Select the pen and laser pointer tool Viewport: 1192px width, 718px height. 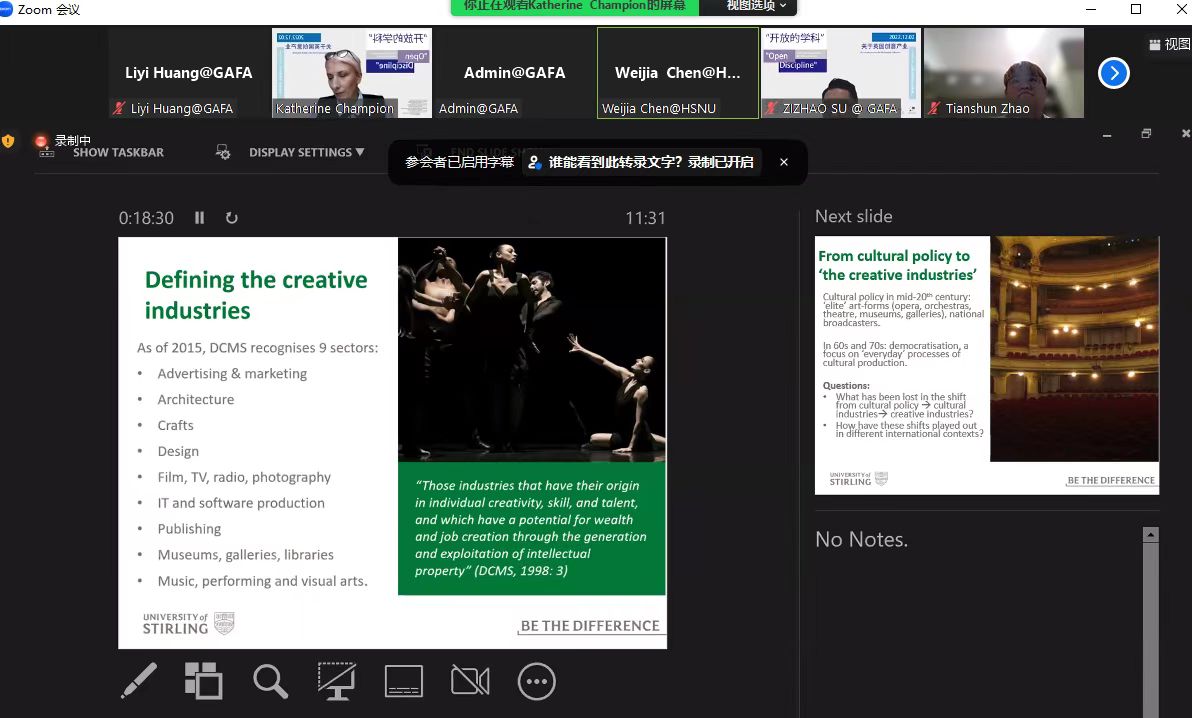tap(139, 681)
